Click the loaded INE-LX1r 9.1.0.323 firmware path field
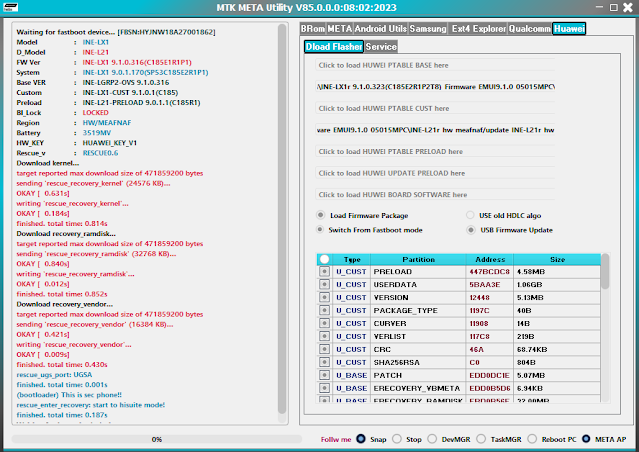This screenshot has width=639, height=452. click(435, 87)
